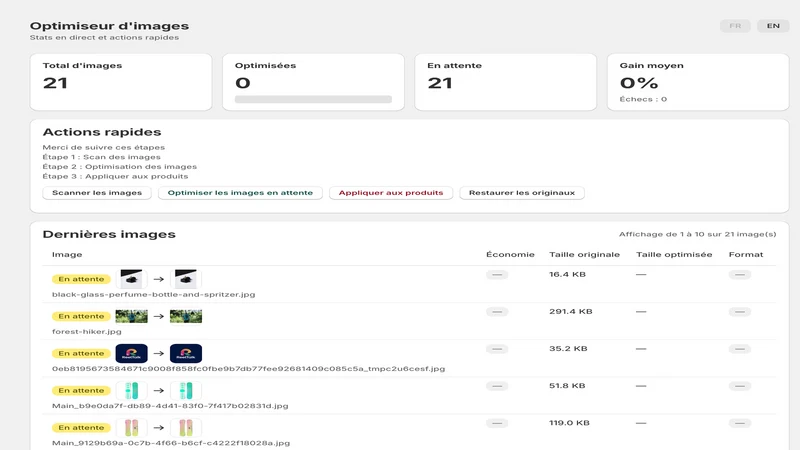Click En attente badge for Main_b9e0da7f row

81,391
